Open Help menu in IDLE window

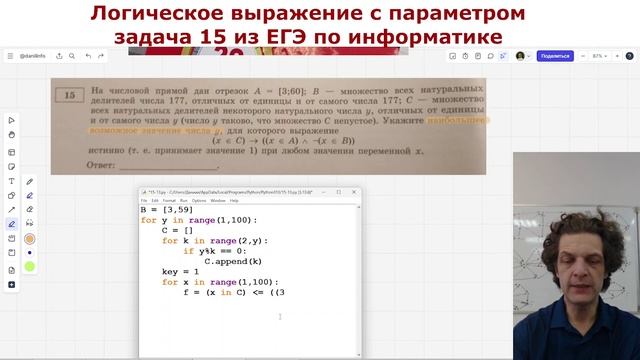[234, 201]
